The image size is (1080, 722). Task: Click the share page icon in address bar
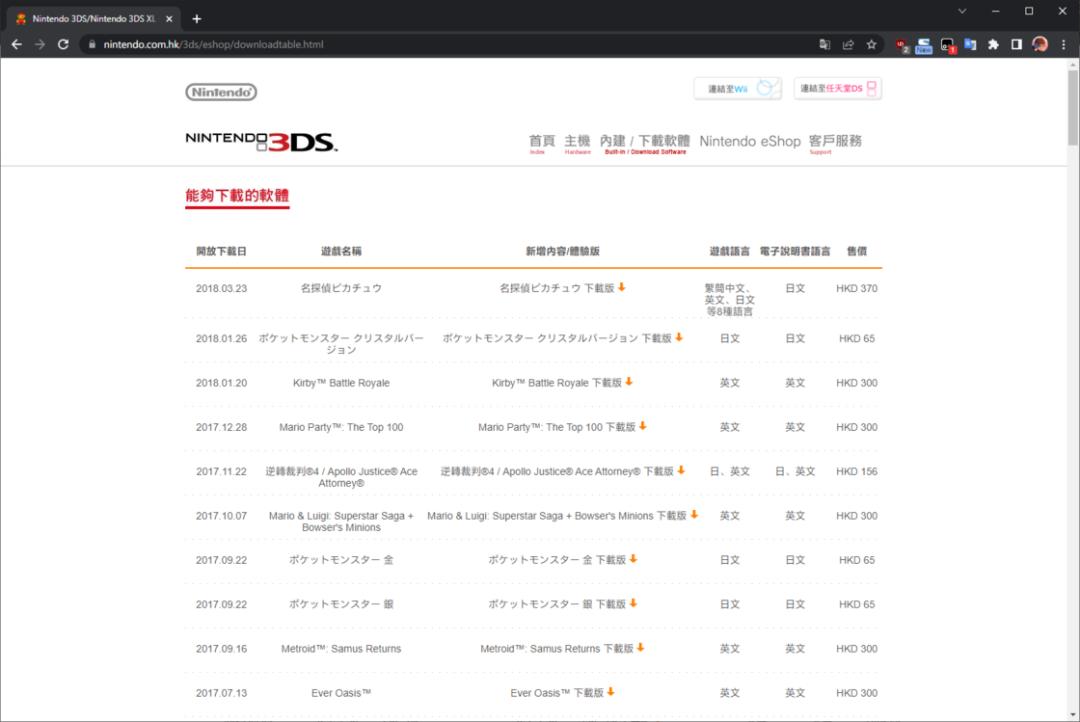[x=848, y=44]
